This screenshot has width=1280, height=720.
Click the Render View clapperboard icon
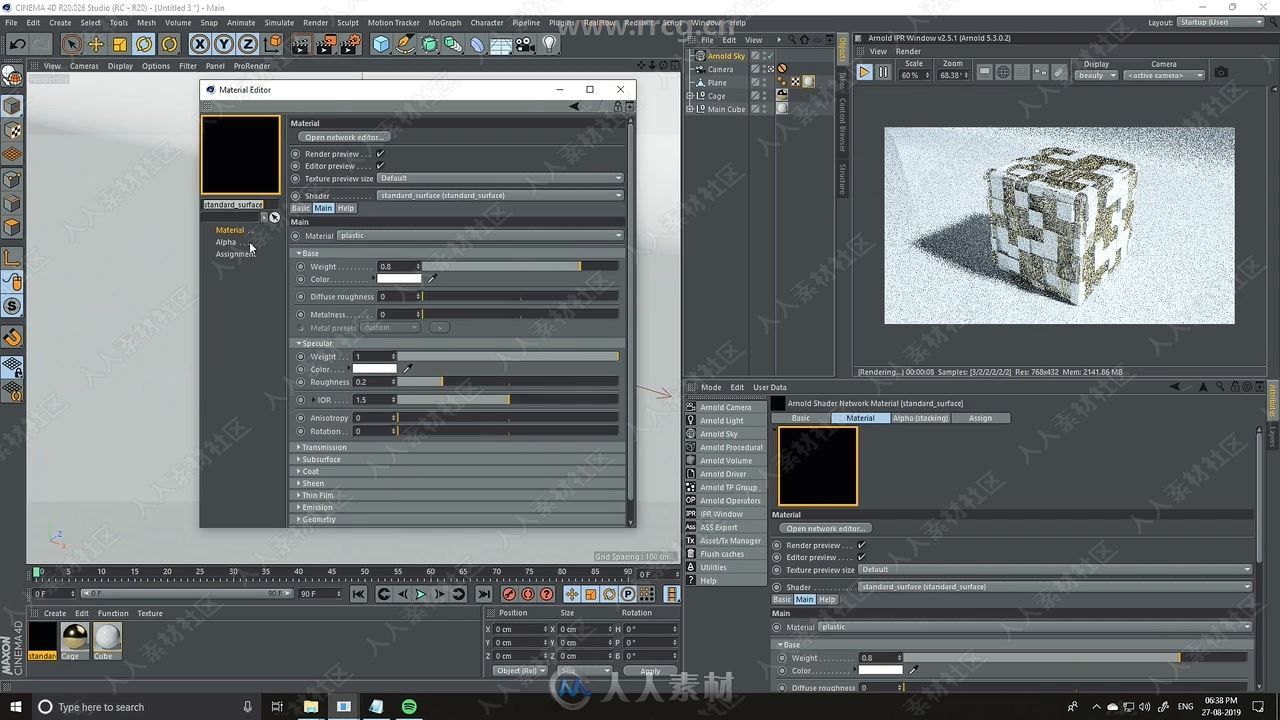(x=300, y=44)
